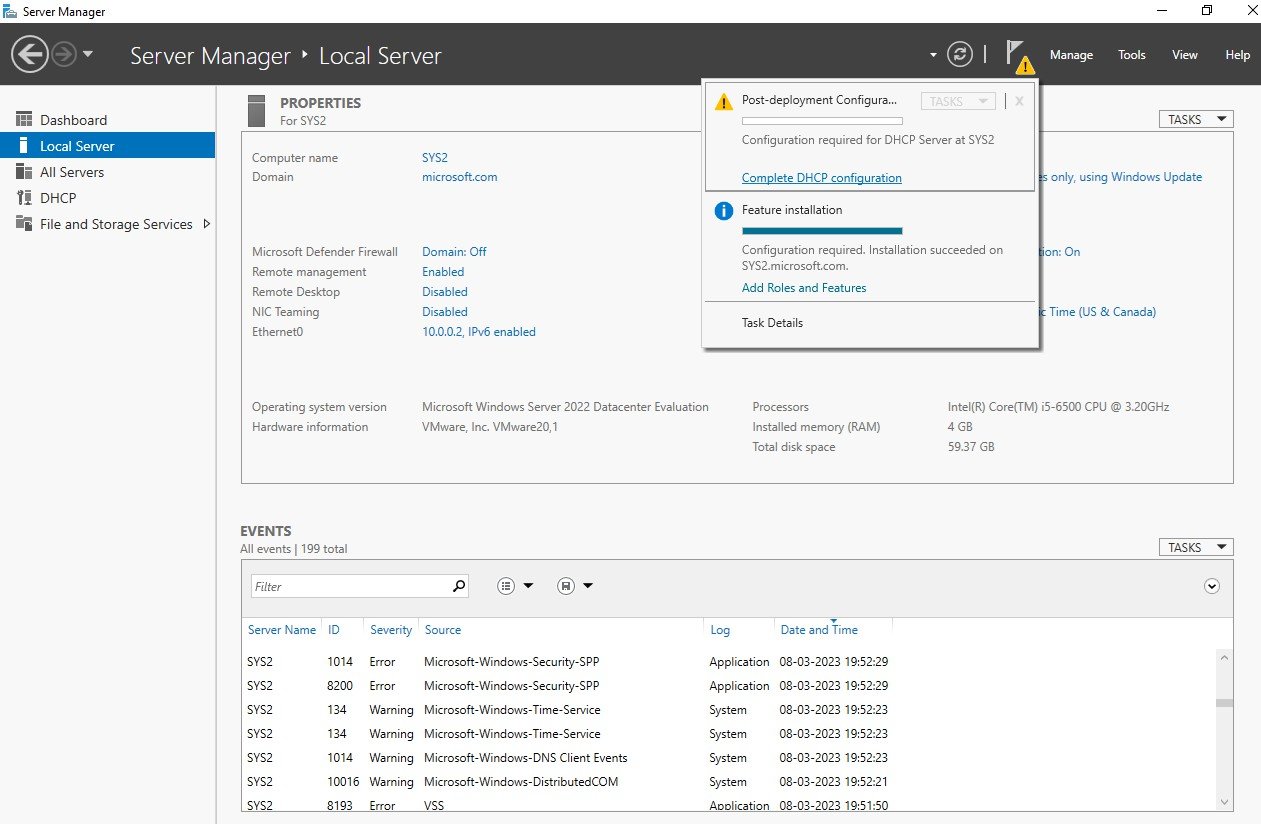Click Add Roles and Features link
This screenshot has width=1261, height=824.
(804, 288)
